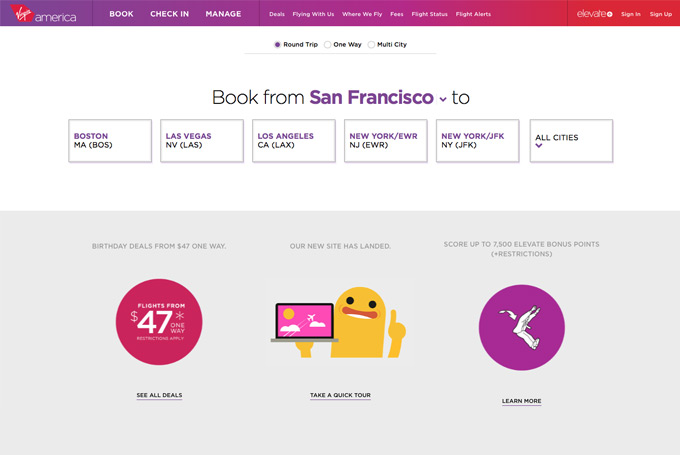The height and width of the screenshot is (455, 680).
Task: Click the Sign Up link
Action: coord(660,14)
